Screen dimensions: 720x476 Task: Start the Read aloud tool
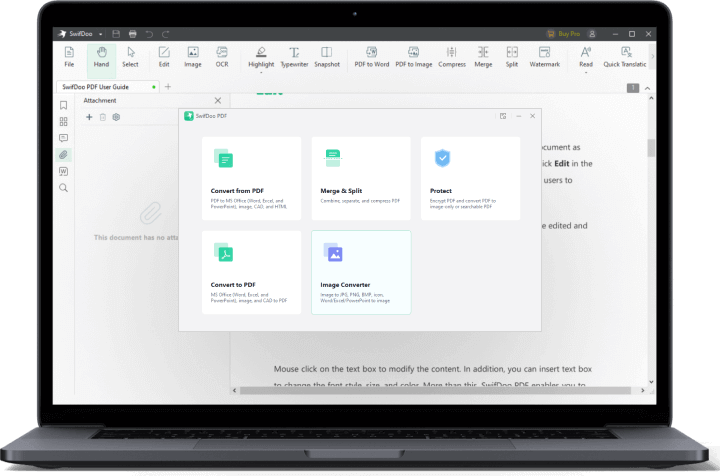point(586,57)
